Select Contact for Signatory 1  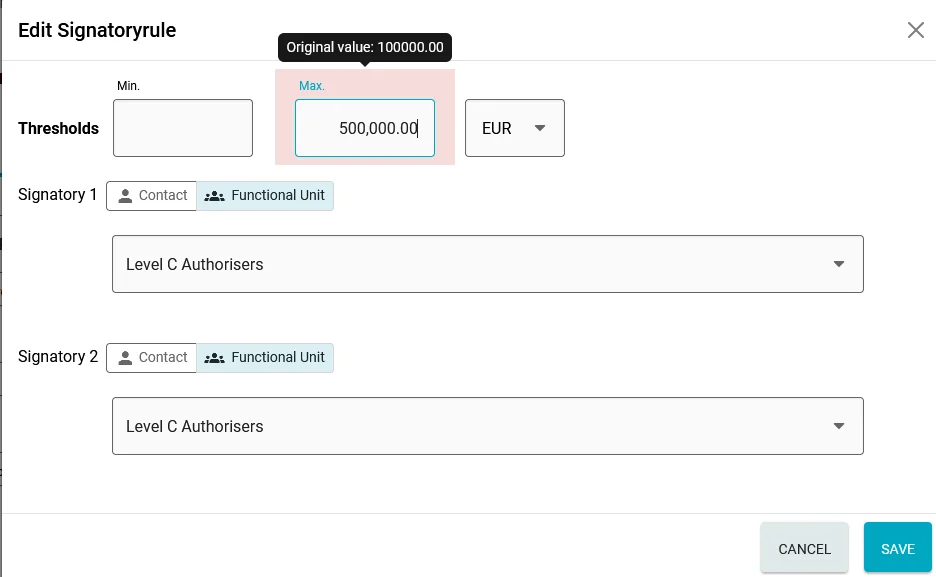click(152, 196)
